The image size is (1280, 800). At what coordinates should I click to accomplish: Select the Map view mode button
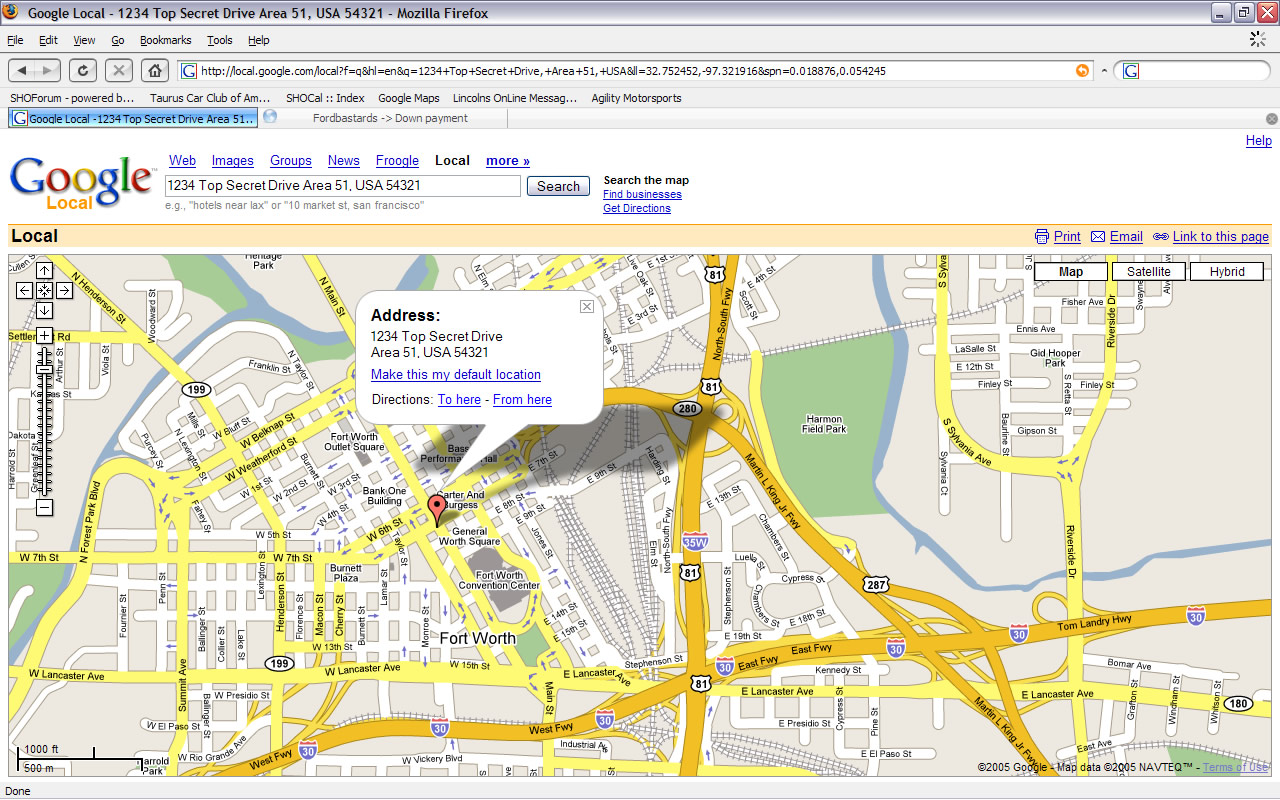[x=1070, y=272]
